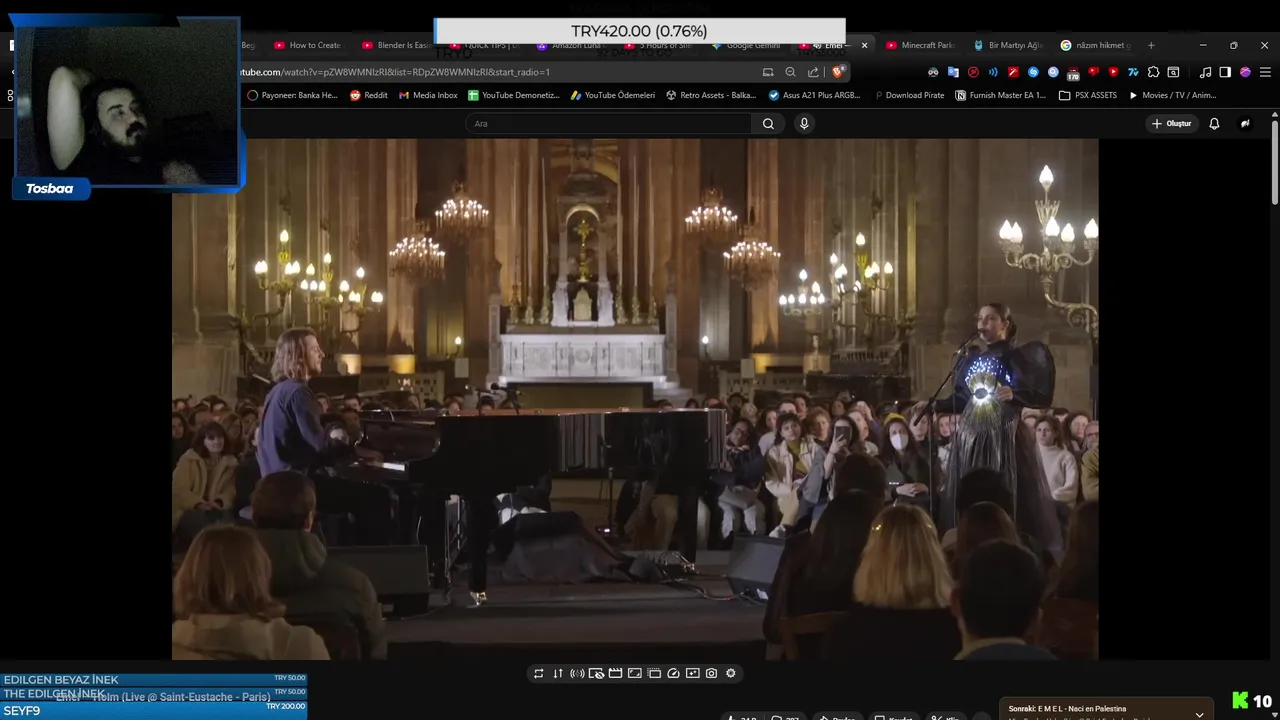Screen dimensions: 1280x720
Task: Open YouTube Demonetiz bookmark
Action: point(514,95)
